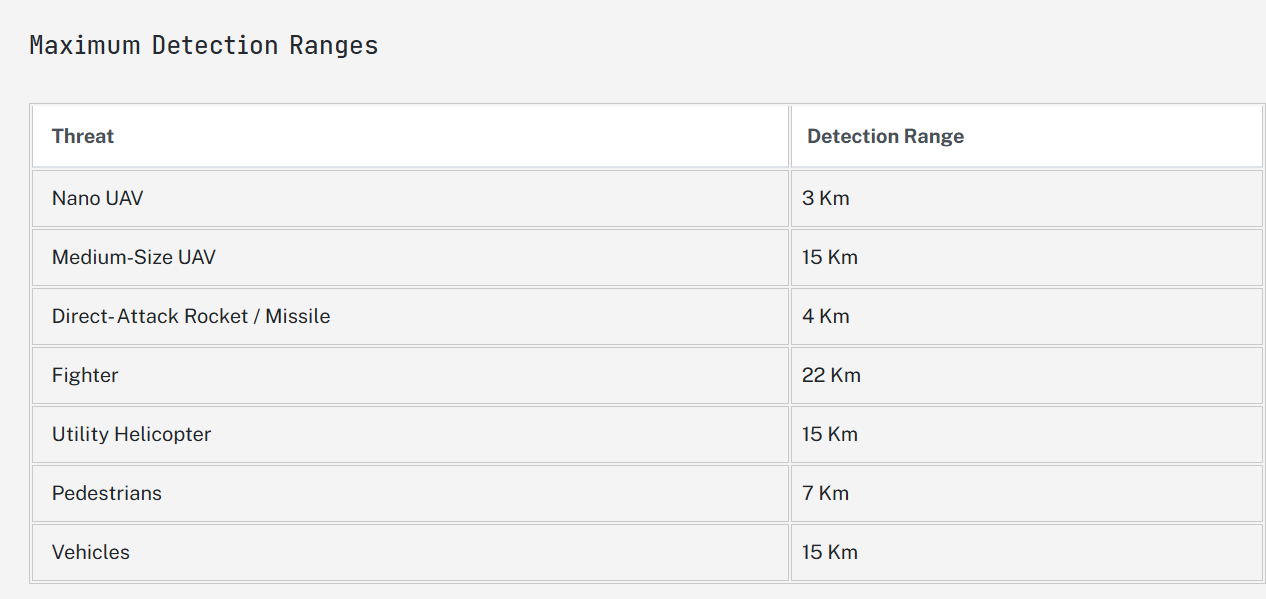Select the 3 Km range cell

[1027, 198]
